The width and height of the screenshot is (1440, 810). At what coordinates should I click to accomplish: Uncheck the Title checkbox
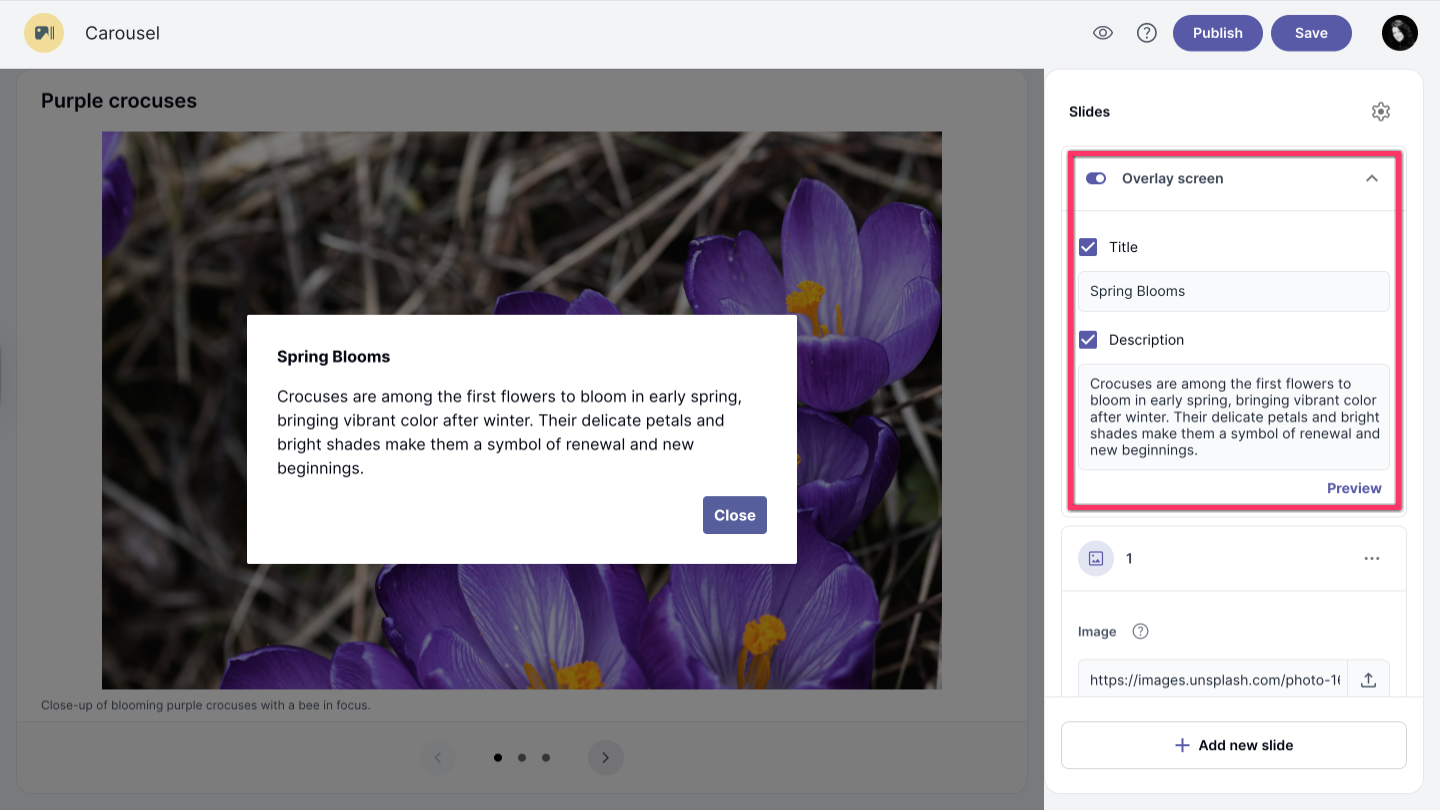tap(1088, 247)
